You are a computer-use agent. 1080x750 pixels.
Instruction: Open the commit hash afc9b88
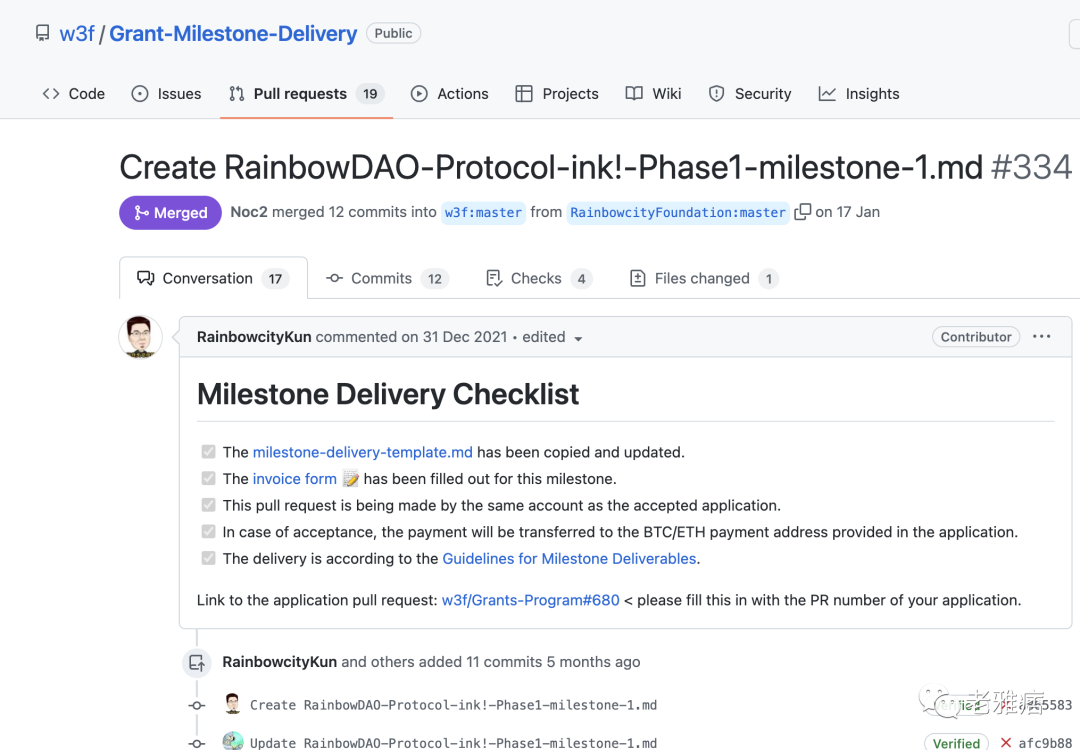tap(1045, 743)
